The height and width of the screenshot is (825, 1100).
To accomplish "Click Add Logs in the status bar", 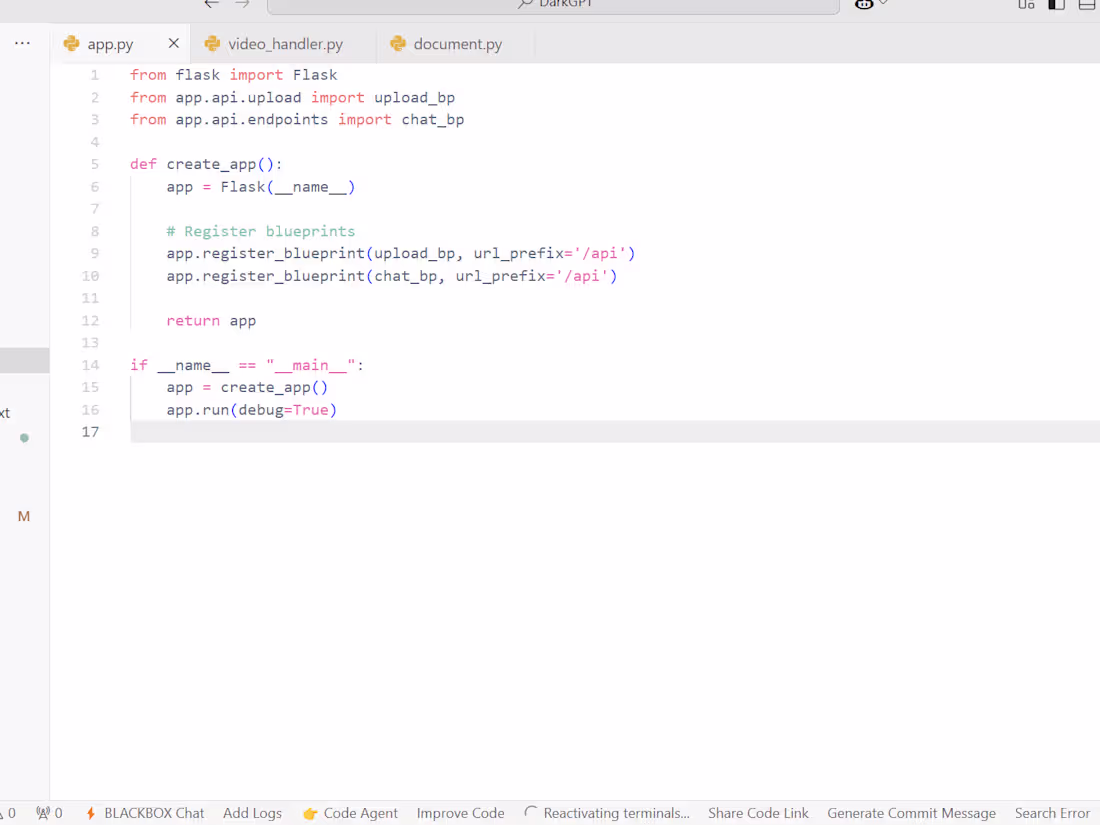I will coord(252,813).
